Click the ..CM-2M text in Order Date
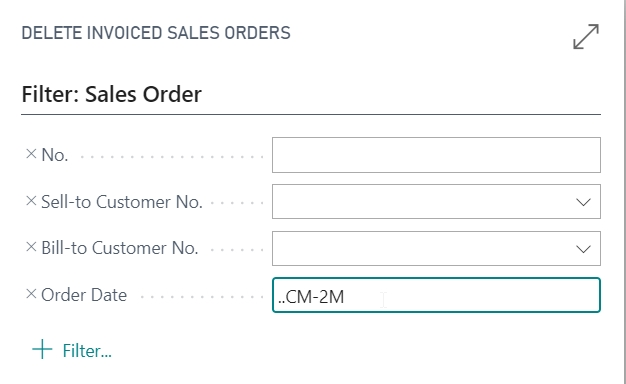The width and height of the screenshot is (626, 384). (x=311, y=297)
